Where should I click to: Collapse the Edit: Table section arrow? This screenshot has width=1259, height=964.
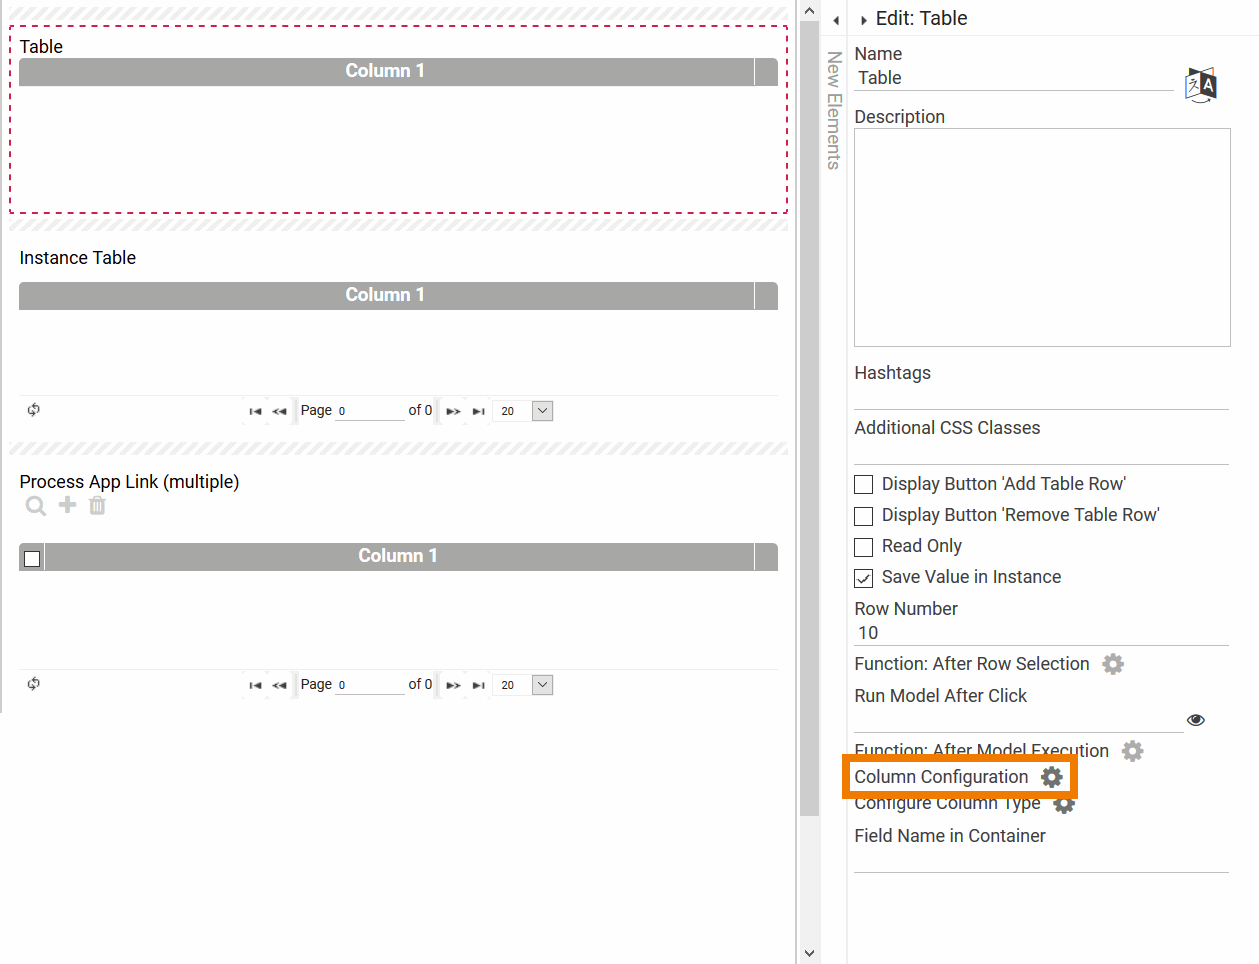point(864,20)
